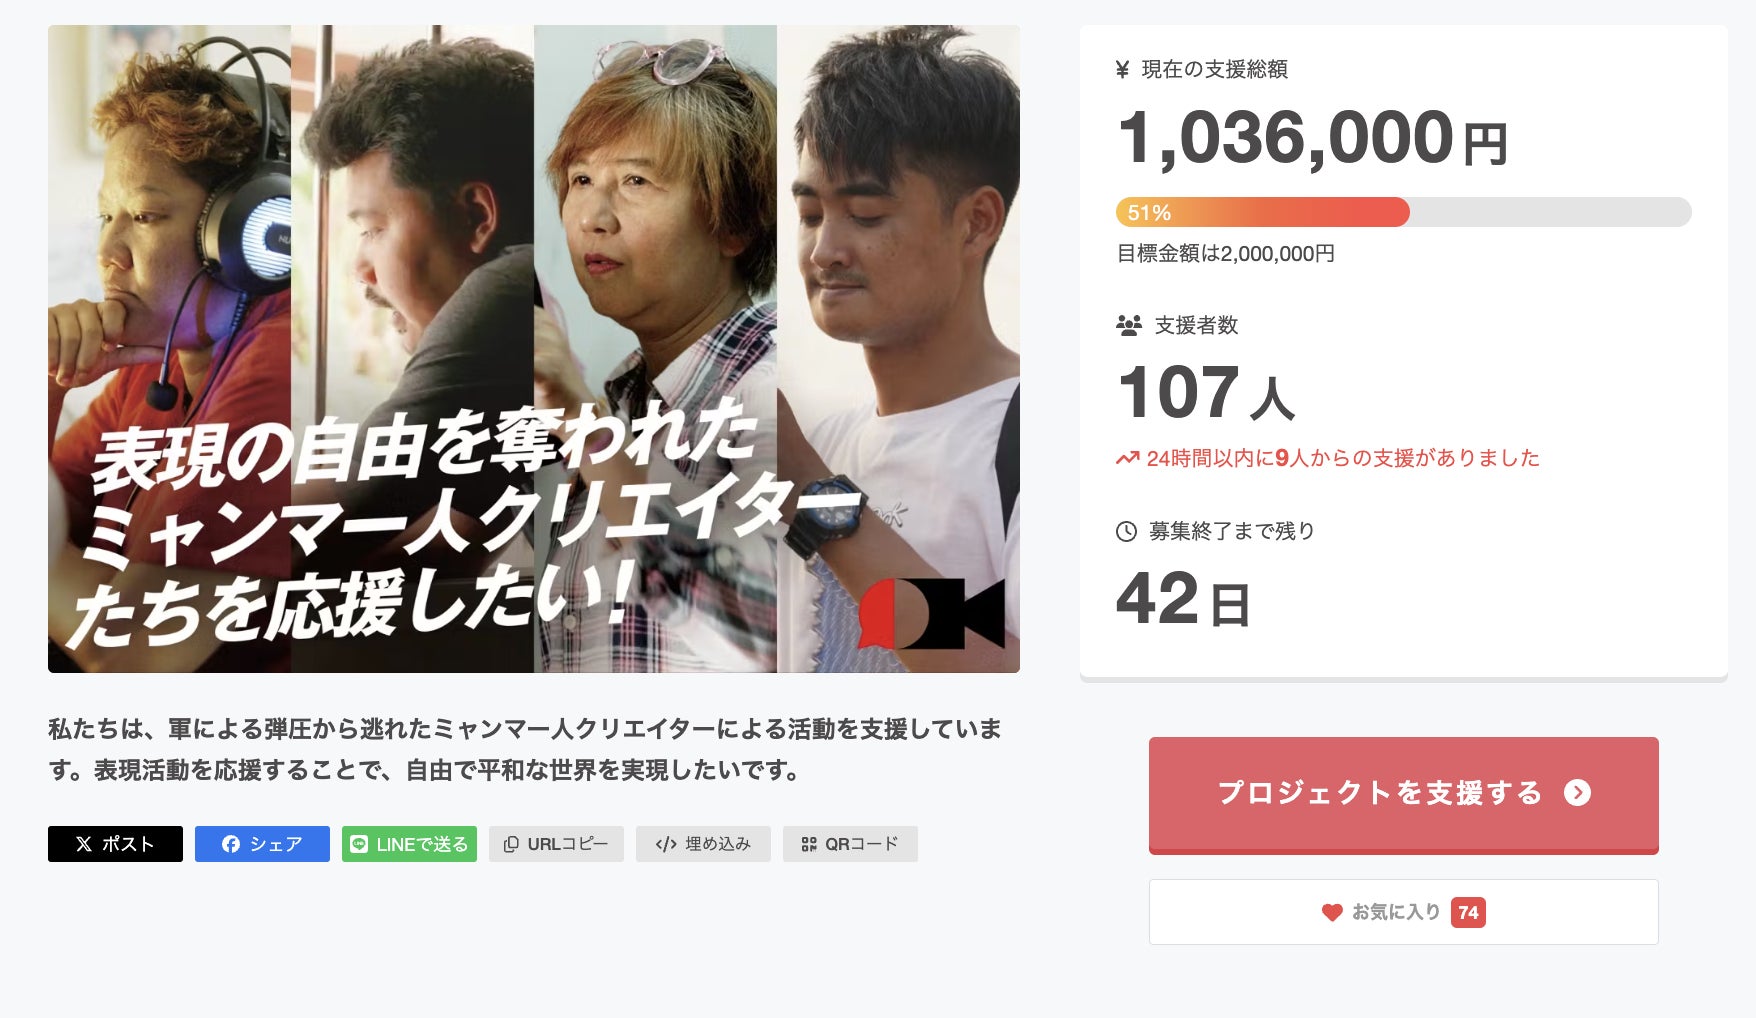Click the 1,036,000円 total amount
This screenshot has width=1756, height=1018.
coord(1312,138)
